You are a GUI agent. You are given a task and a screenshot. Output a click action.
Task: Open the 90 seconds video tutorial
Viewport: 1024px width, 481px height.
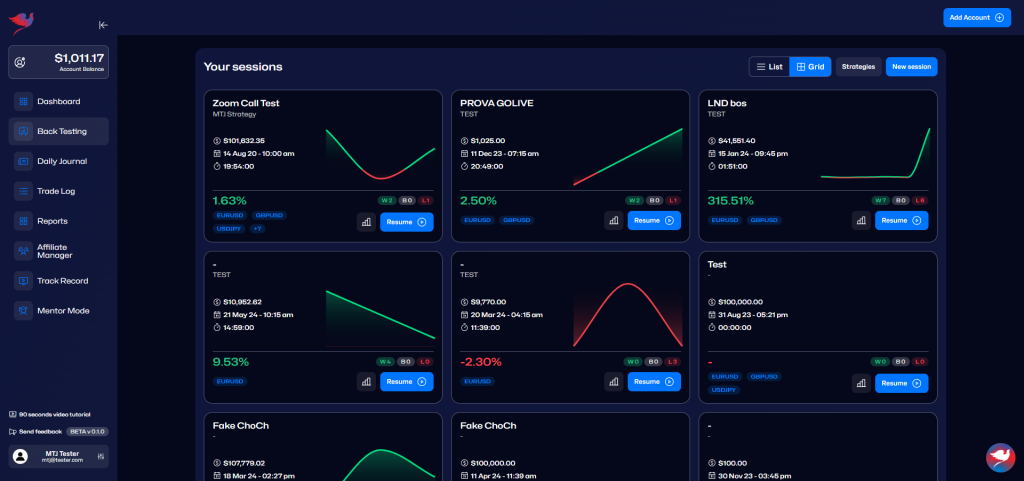(50, 414)
